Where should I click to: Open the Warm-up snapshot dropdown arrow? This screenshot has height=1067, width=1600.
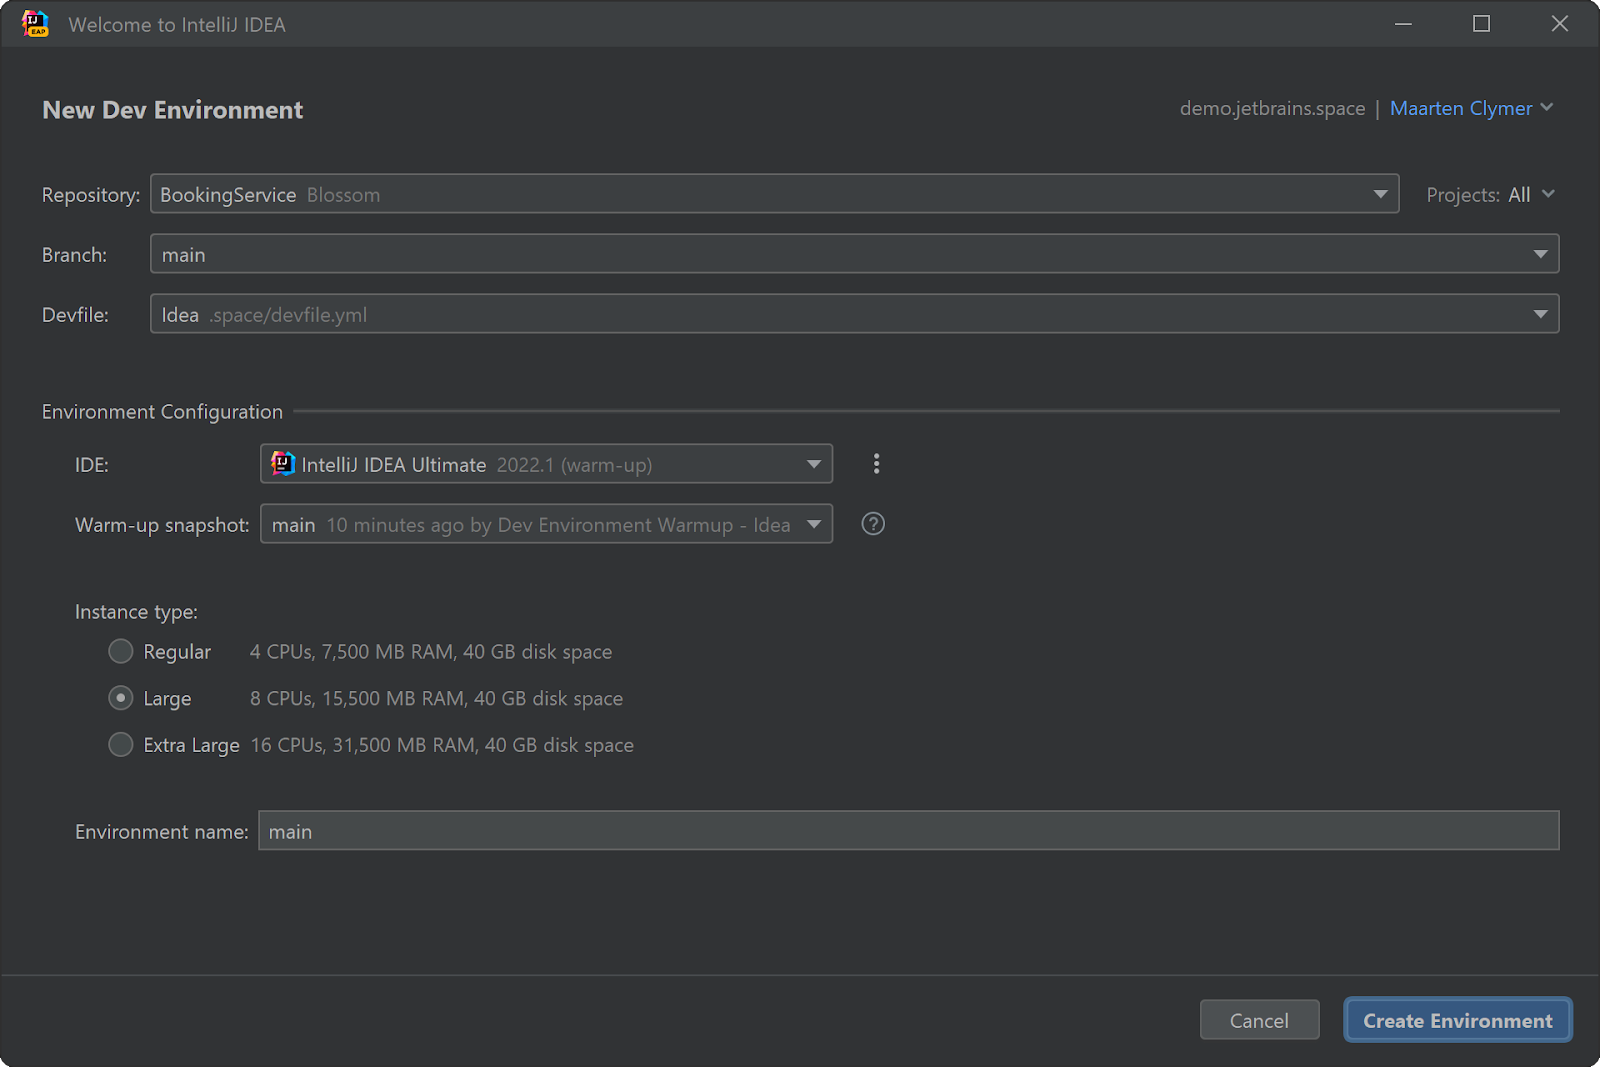click(x=814, y=524)
